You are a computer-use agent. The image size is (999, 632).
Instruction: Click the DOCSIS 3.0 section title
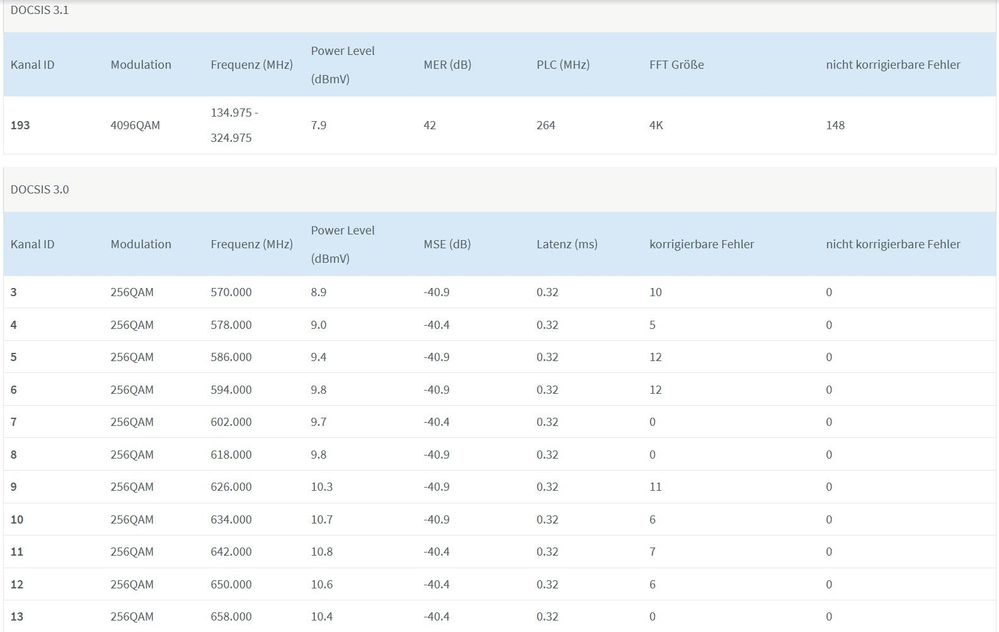pyautogui.click(x=39, y=189)
